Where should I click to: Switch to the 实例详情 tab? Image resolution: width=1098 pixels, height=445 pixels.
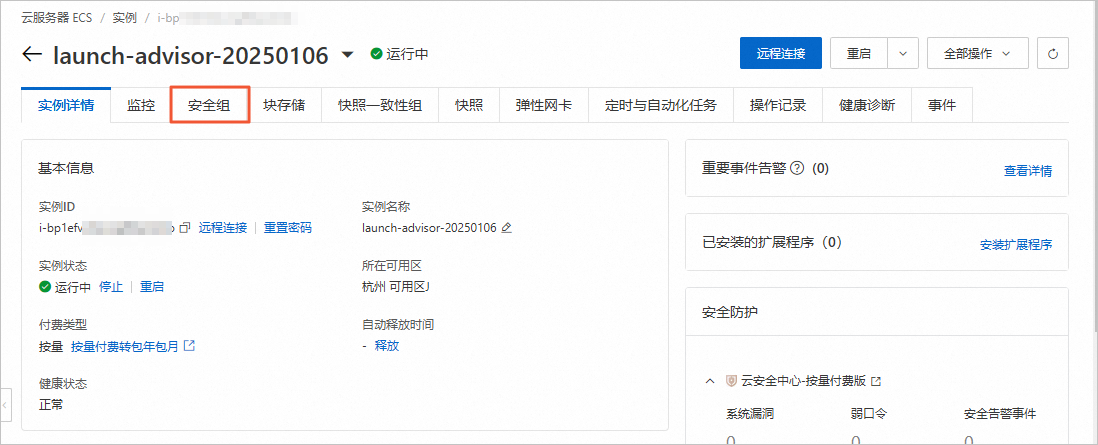pyautogui.click(x=66, y=106)
